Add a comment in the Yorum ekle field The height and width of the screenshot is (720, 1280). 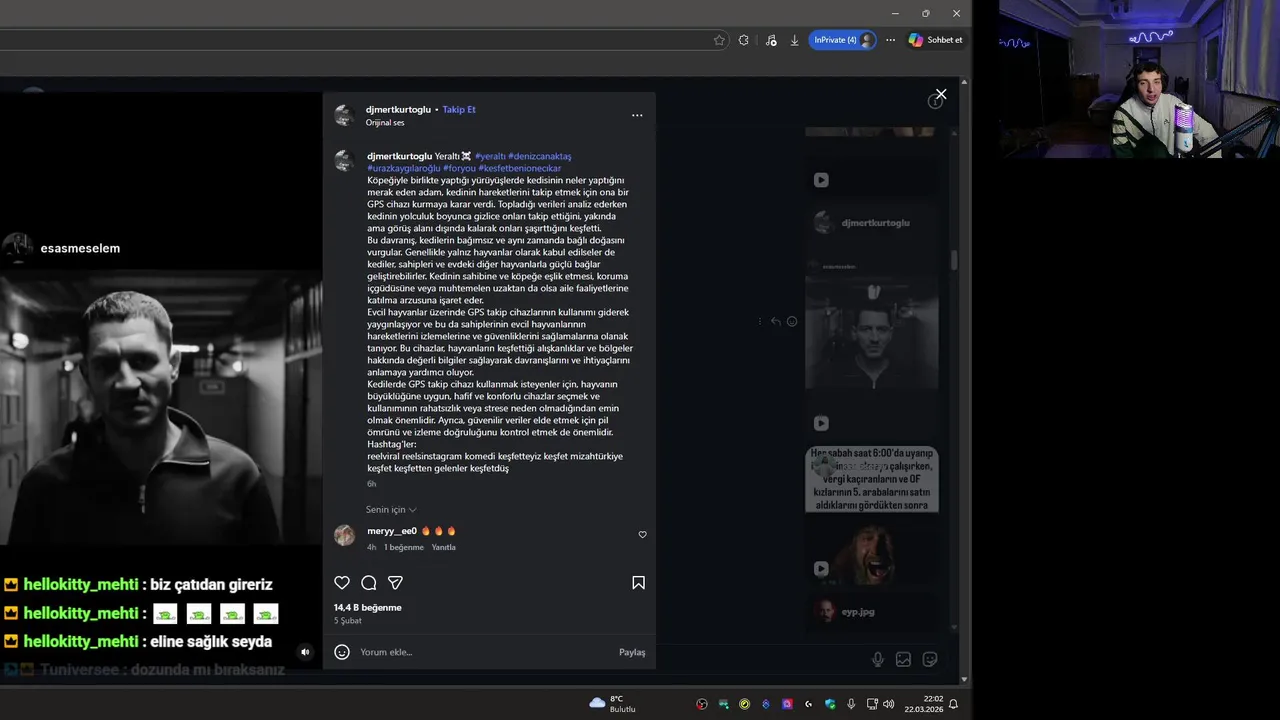point(485,652)
